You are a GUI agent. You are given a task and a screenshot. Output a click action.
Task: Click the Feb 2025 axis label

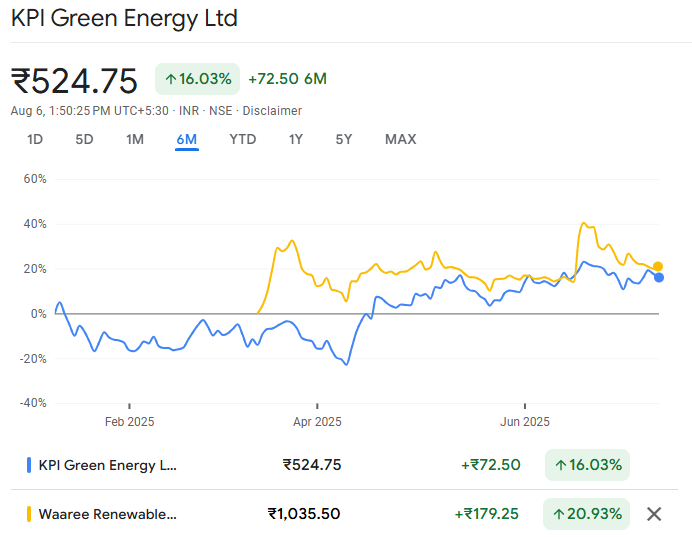click(129, 422)
